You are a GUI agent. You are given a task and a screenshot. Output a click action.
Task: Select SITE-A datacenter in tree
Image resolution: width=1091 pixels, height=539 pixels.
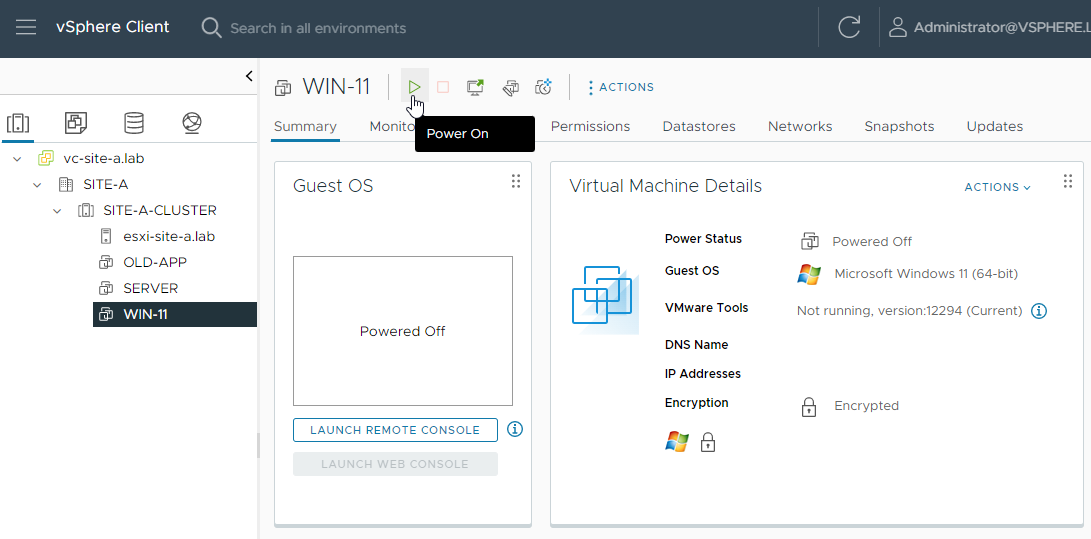(106, 184)
